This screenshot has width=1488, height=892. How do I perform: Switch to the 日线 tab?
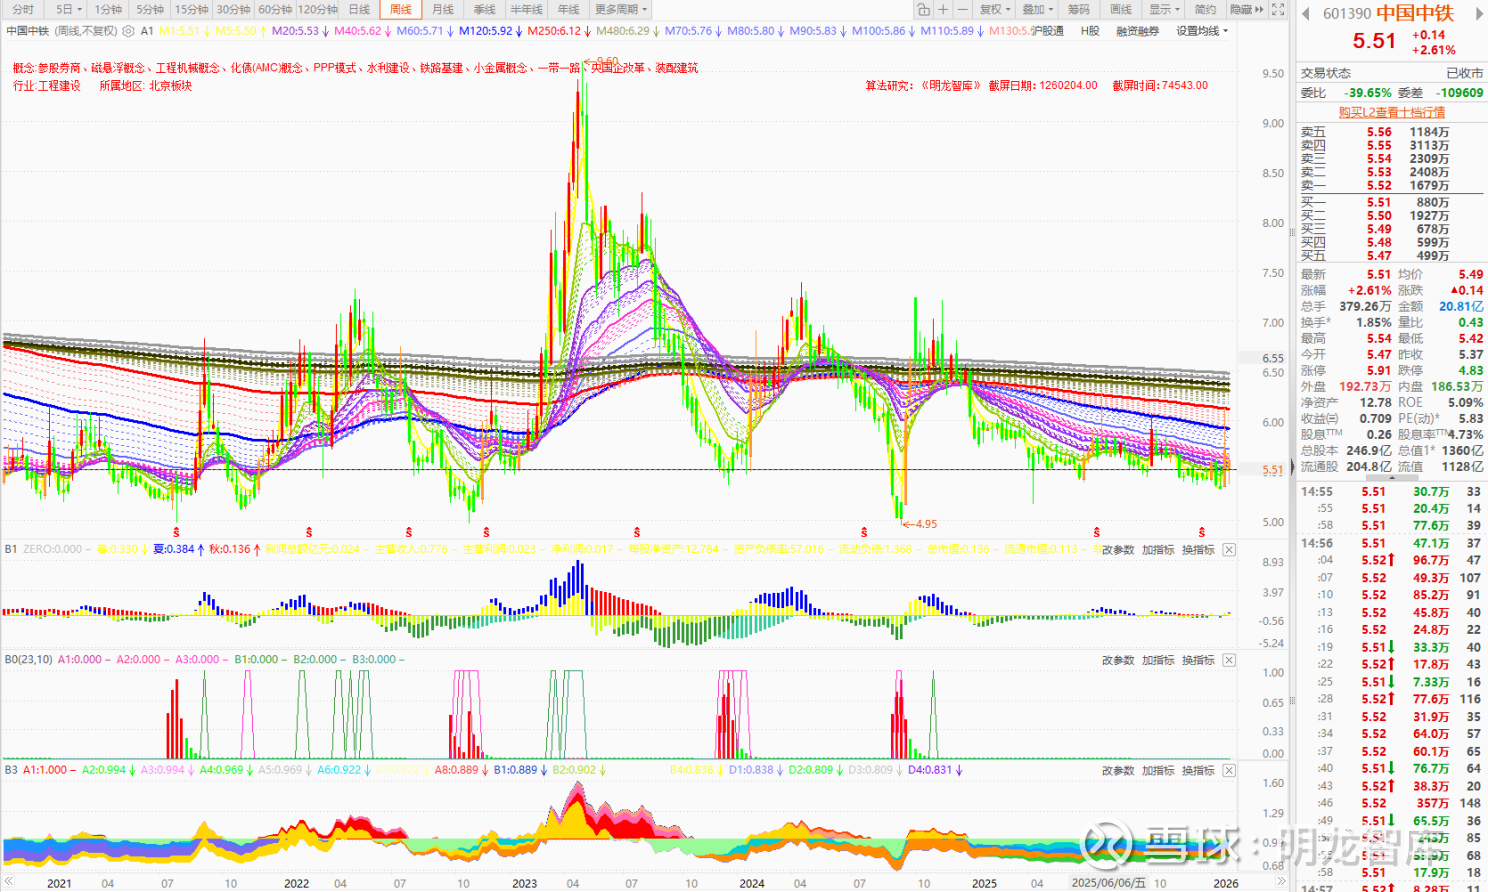pos(359,9)
